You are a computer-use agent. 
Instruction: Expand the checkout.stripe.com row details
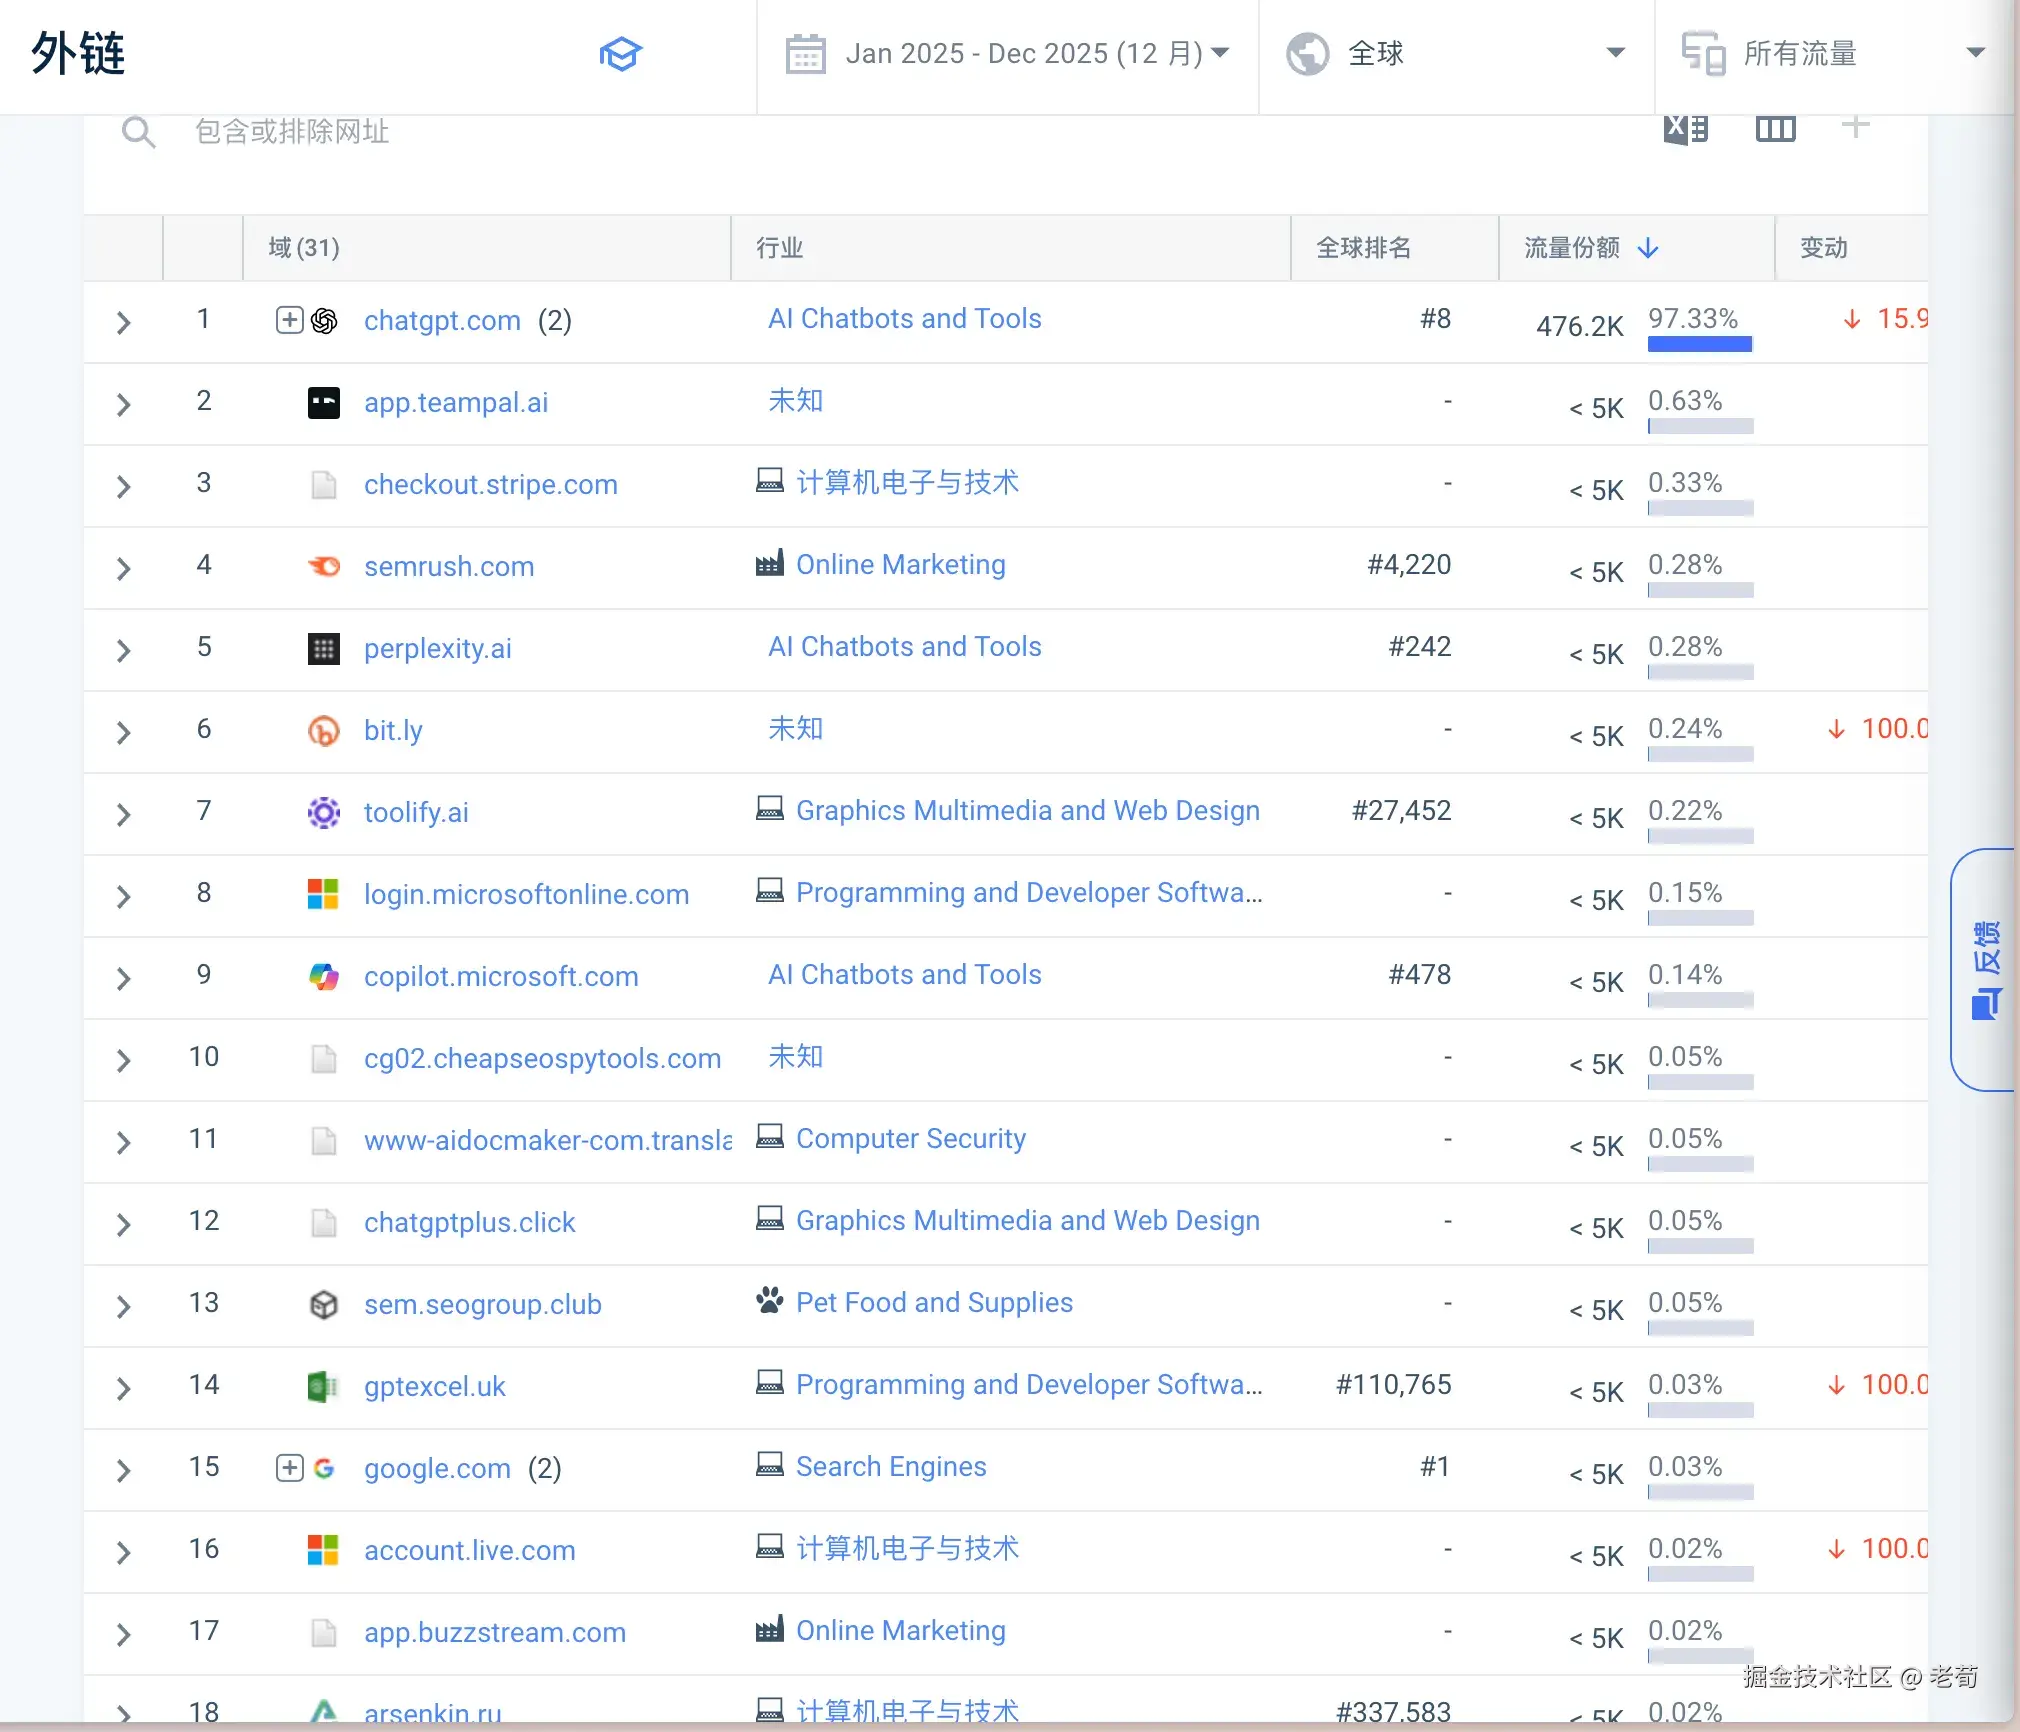point(123,487)
